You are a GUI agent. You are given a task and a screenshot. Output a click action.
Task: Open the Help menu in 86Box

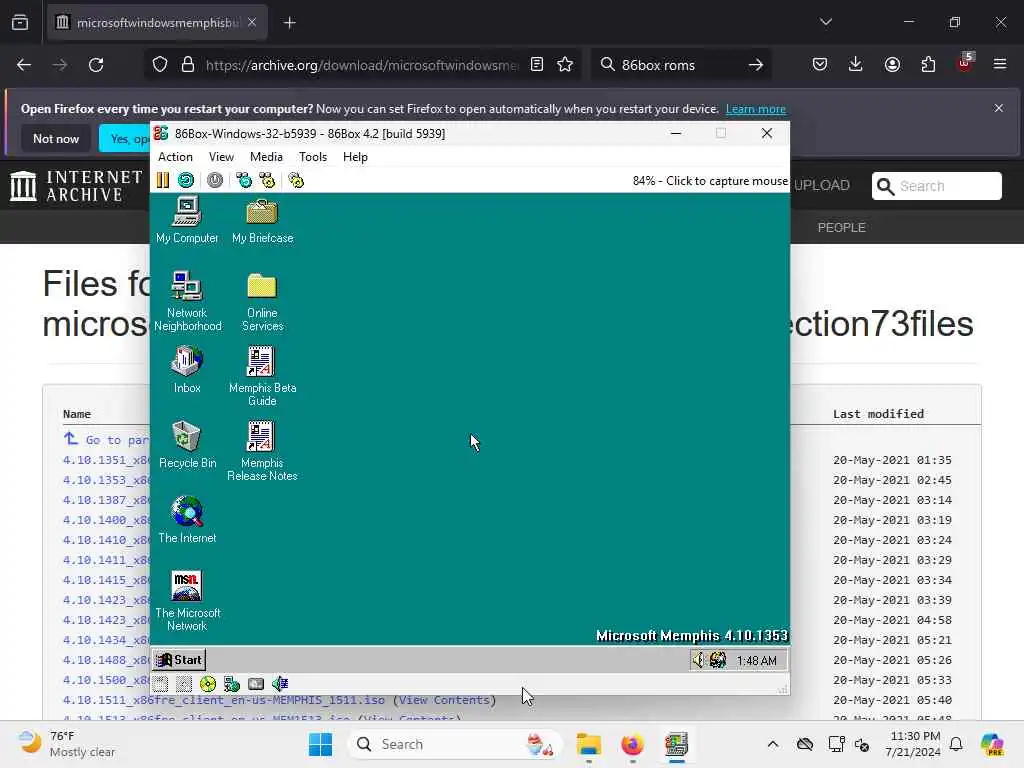point(355,157)
